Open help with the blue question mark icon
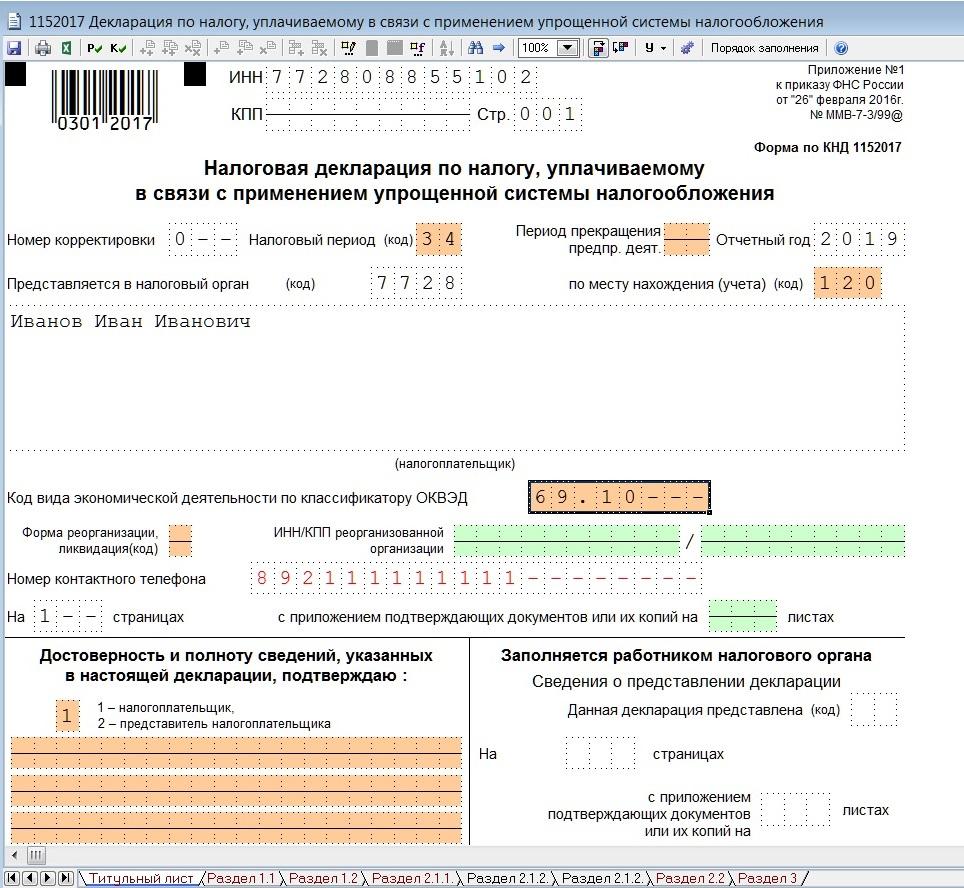This screenshot has width=964, height=888. point(840,48)
